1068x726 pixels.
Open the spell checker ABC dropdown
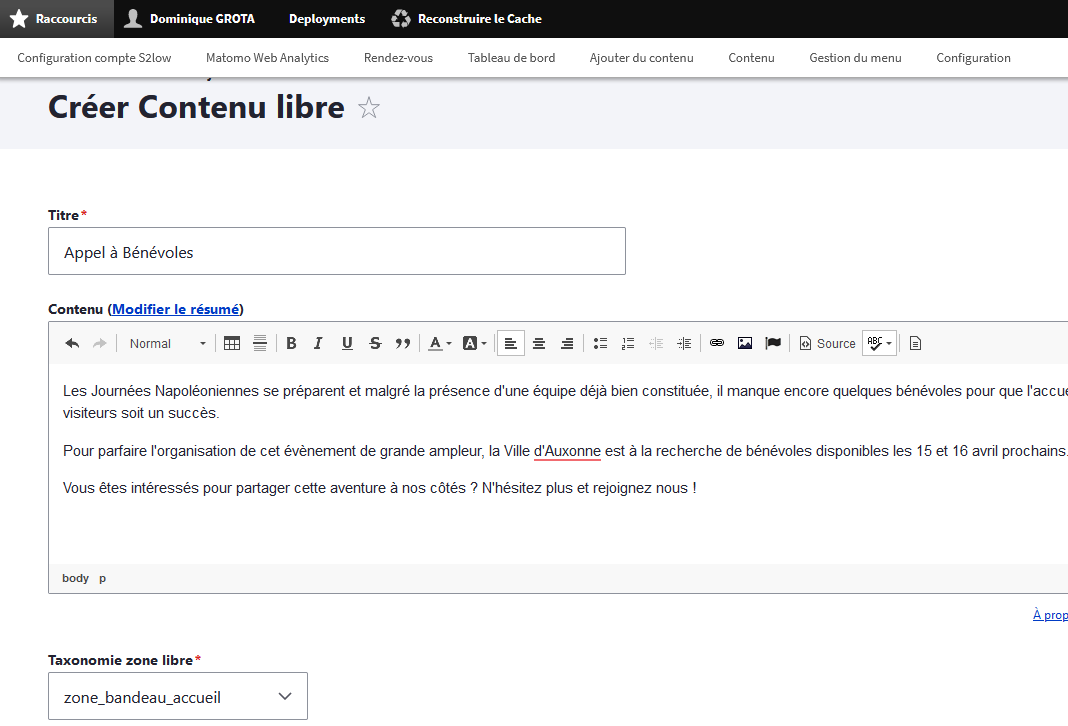(x=879, y=343)
